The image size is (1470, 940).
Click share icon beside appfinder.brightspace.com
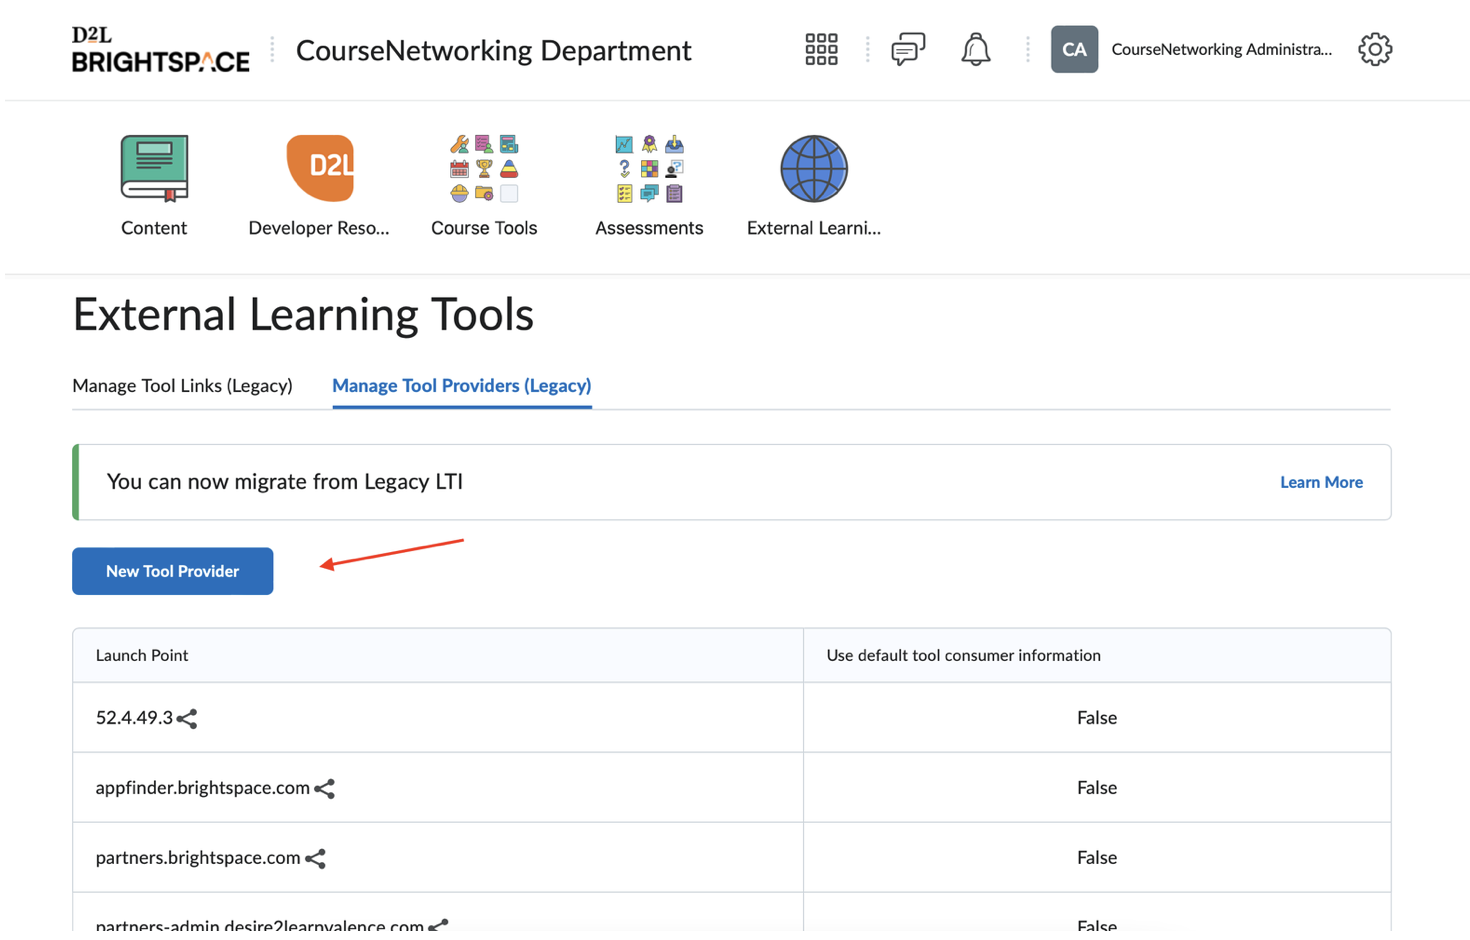coord(325,789)
